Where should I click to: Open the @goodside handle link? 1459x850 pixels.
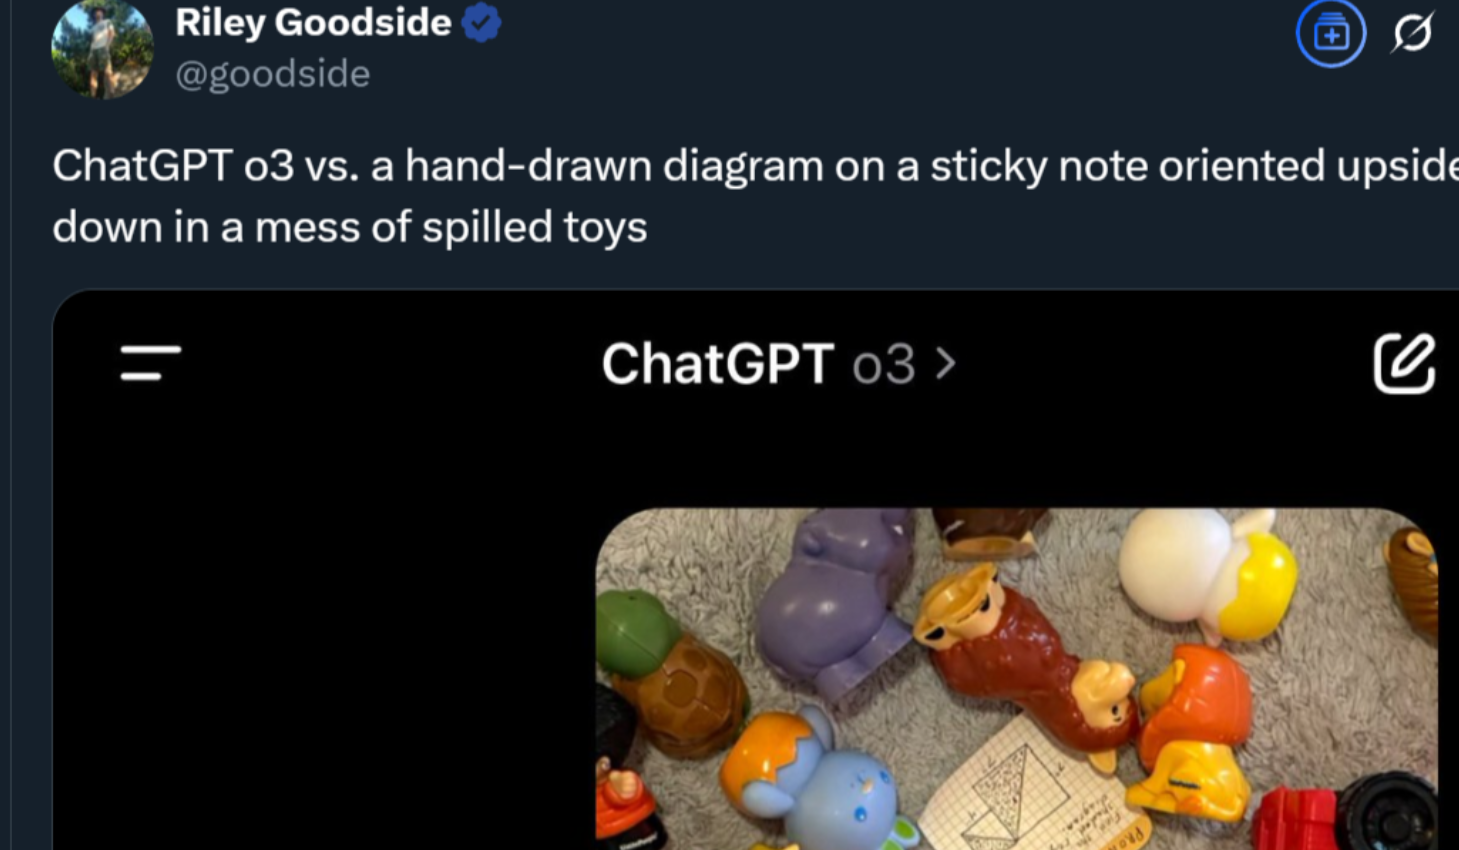[273, 74]
